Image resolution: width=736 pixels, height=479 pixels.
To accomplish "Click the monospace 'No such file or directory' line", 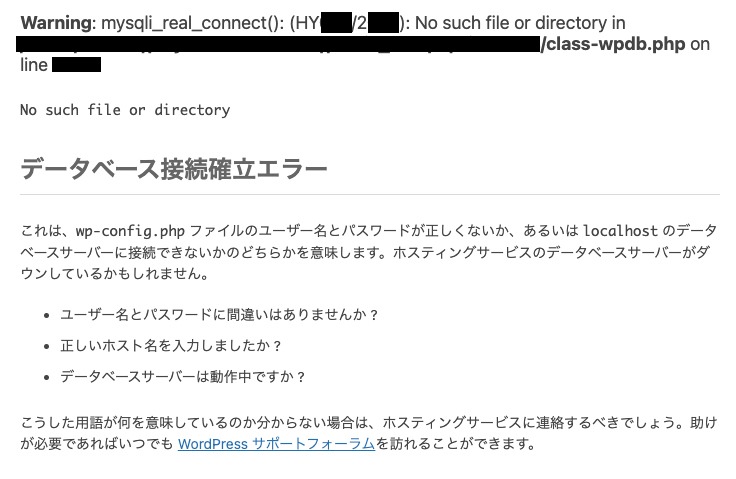I will 125,110.
